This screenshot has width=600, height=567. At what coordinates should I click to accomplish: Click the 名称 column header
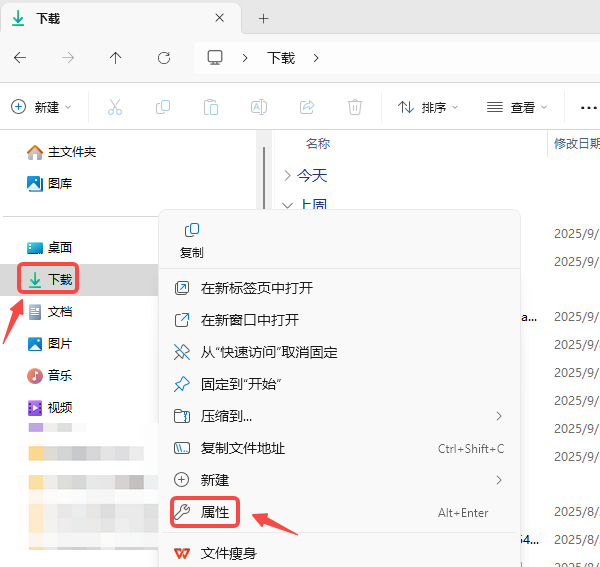[x=318, y=144]
